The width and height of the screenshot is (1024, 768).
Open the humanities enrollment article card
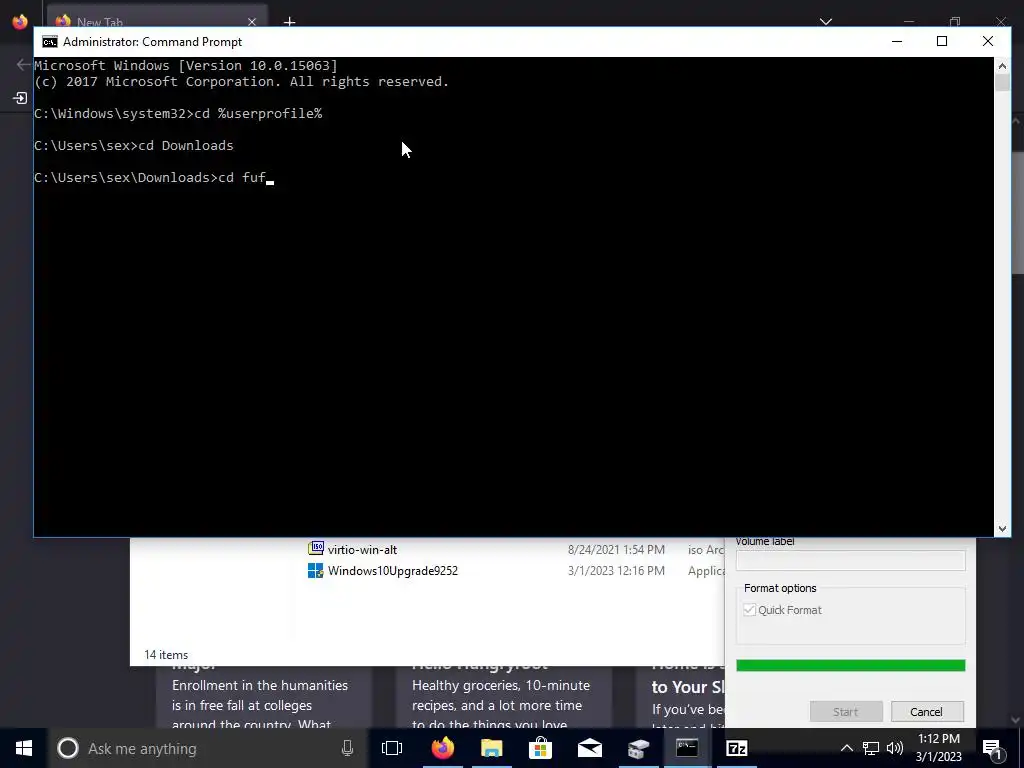point(264,697)
